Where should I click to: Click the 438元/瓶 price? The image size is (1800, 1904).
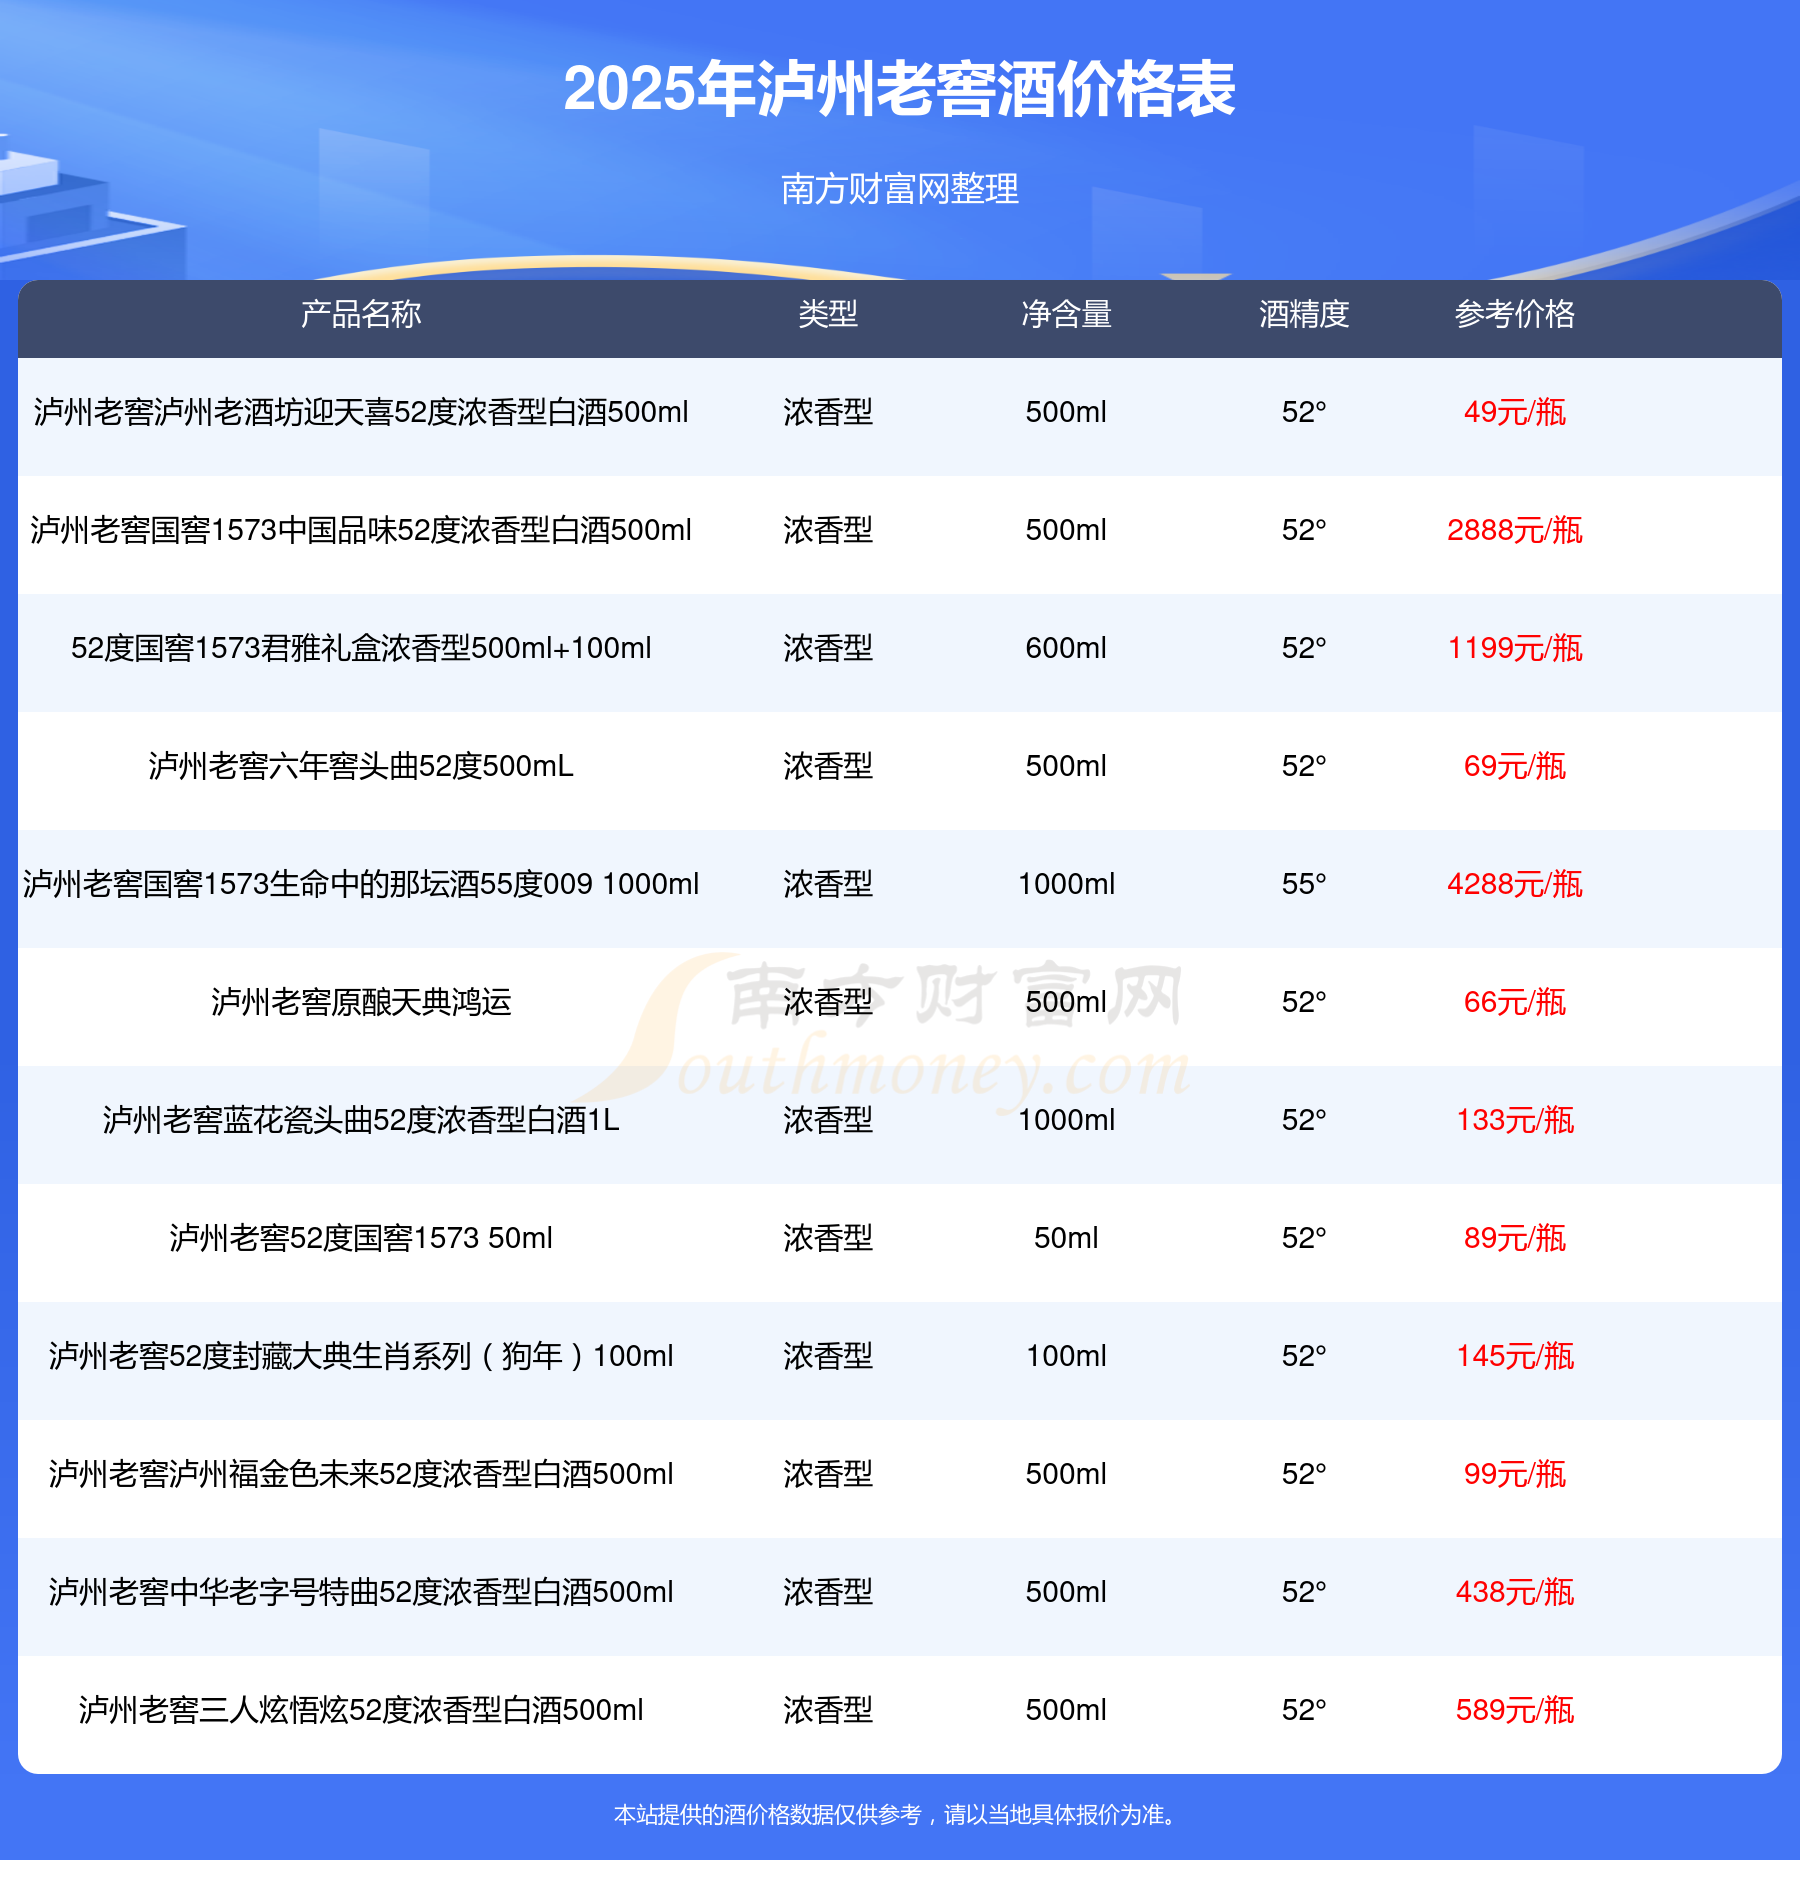(1515, 1592)
